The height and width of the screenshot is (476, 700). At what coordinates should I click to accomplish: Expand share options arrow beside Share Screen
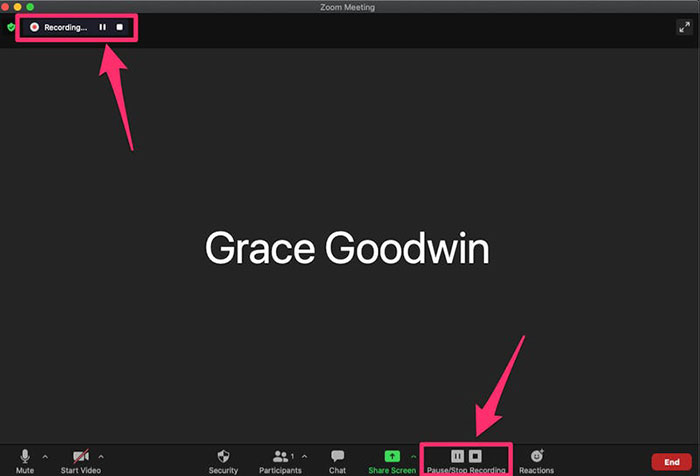[x=414, y=456]
